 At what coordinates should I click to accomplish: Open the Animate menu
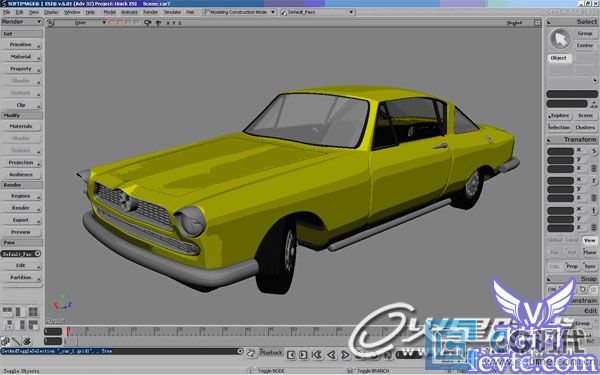[x=129, y=12]
